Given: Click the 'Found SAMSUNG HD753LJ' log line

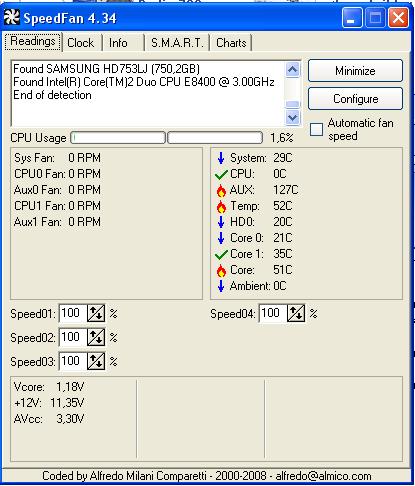Looking at the screenshot, I should pos(106,69).
